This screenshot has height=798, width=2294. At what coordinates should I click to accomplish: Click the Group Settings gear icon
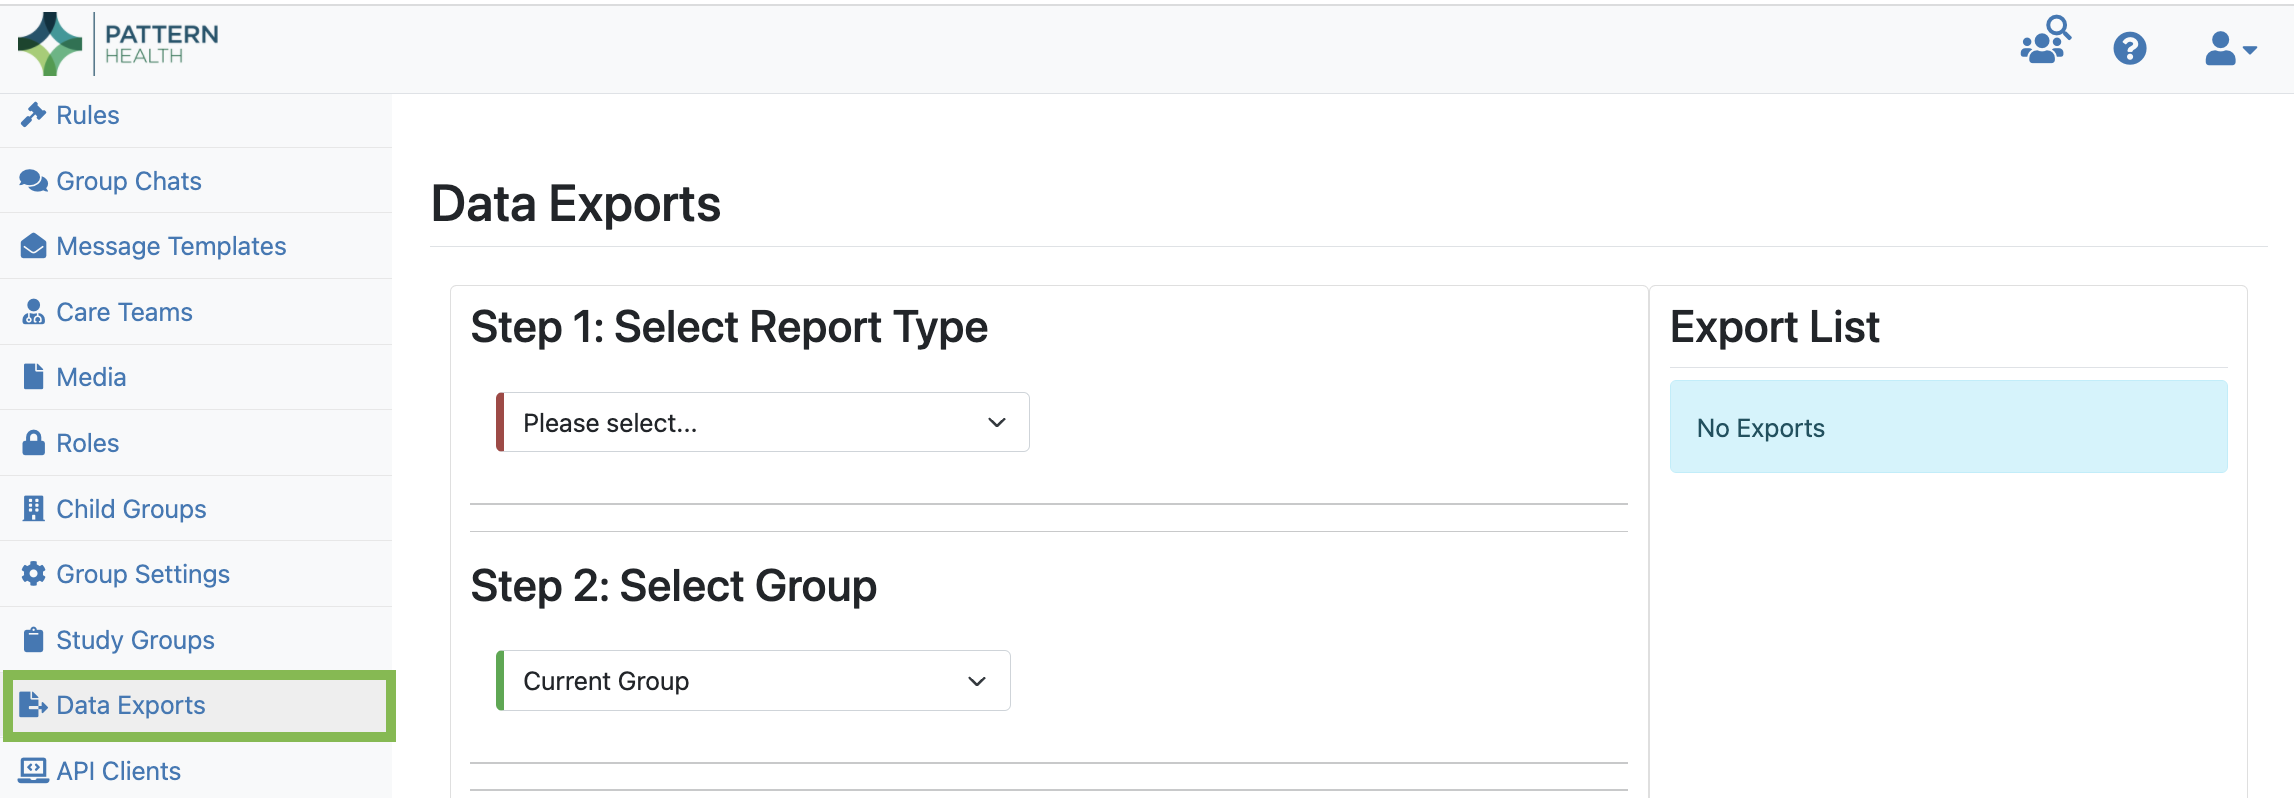(33, 574)
